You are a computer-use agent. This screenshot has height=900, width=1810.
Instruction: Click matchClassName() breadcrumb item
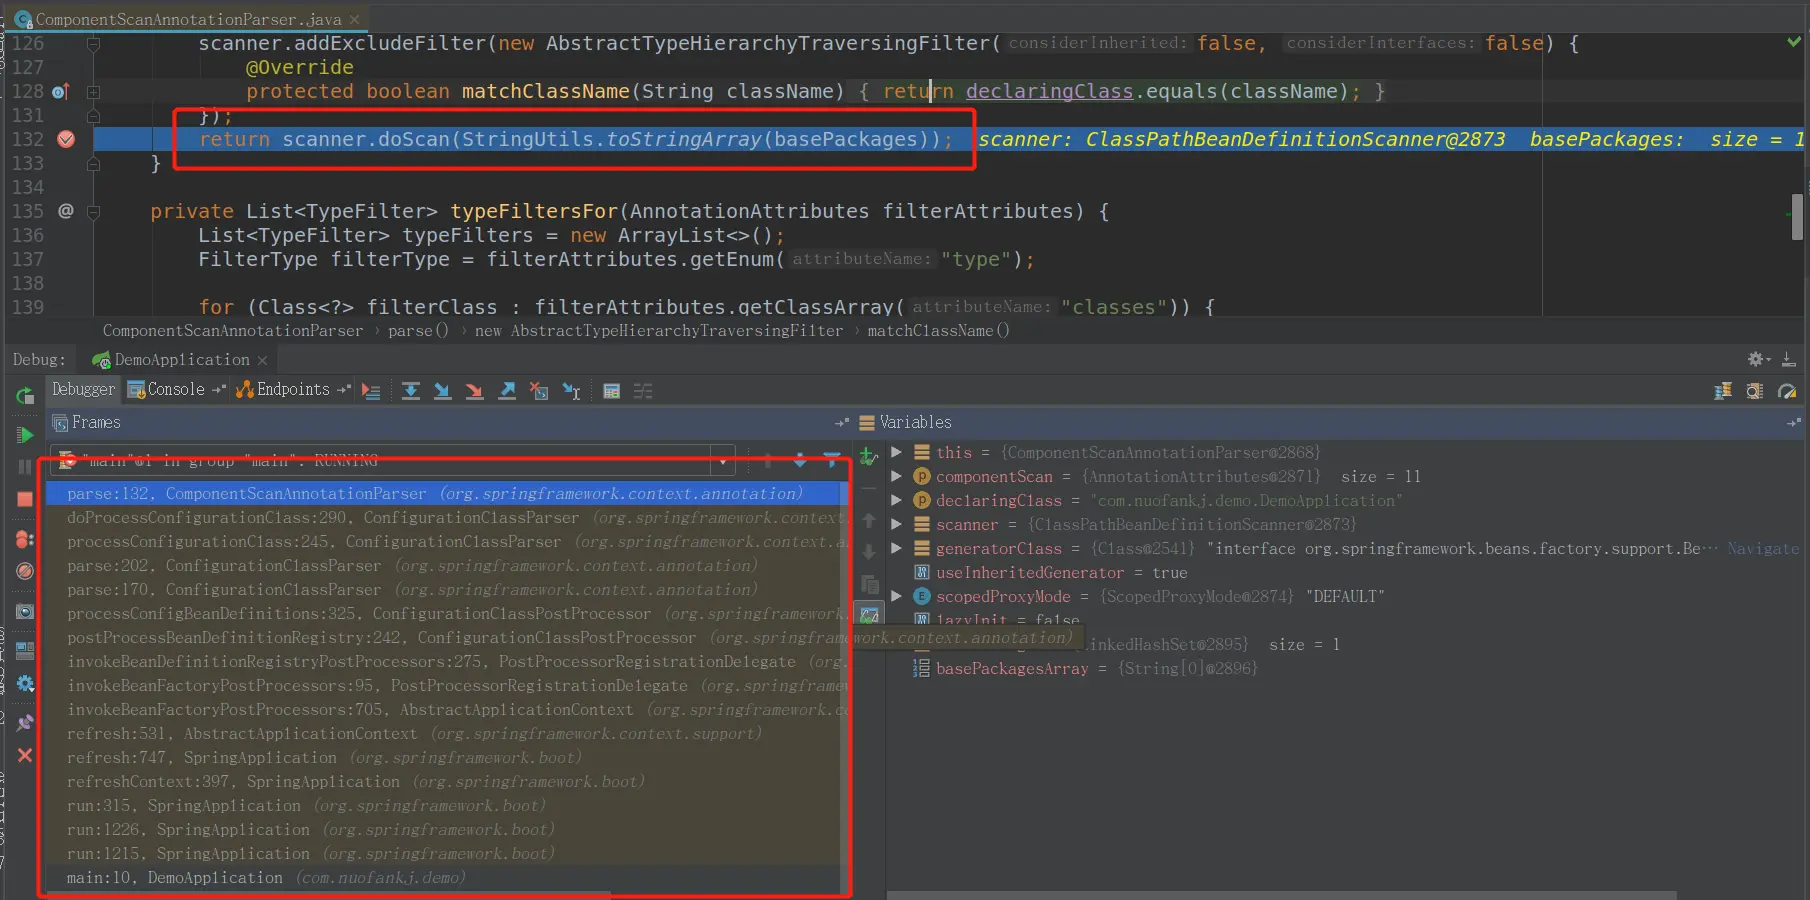pyautogui.click(x=938, y=331)
